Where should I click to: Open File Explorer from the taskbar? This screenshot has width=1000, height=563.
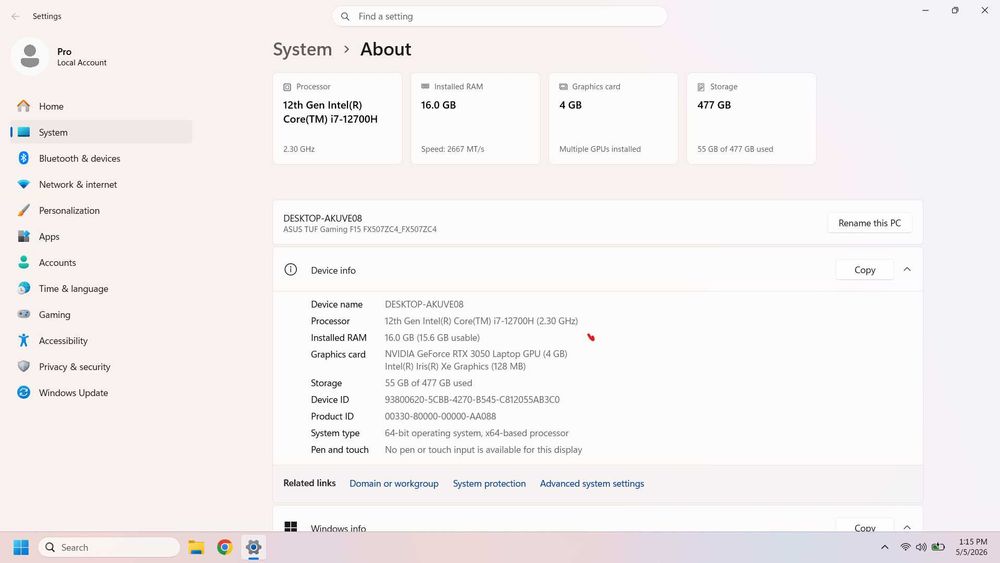tap(196, 547)
